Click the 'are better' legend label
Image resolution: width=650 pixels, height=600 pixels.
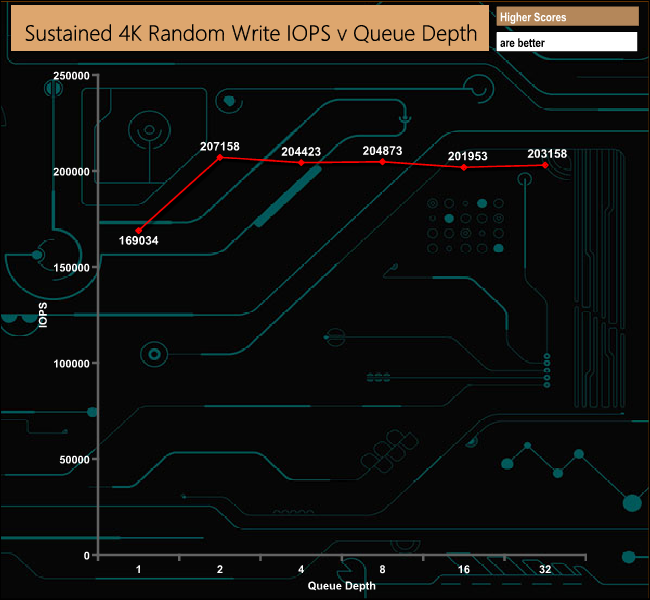click(522, 43)
